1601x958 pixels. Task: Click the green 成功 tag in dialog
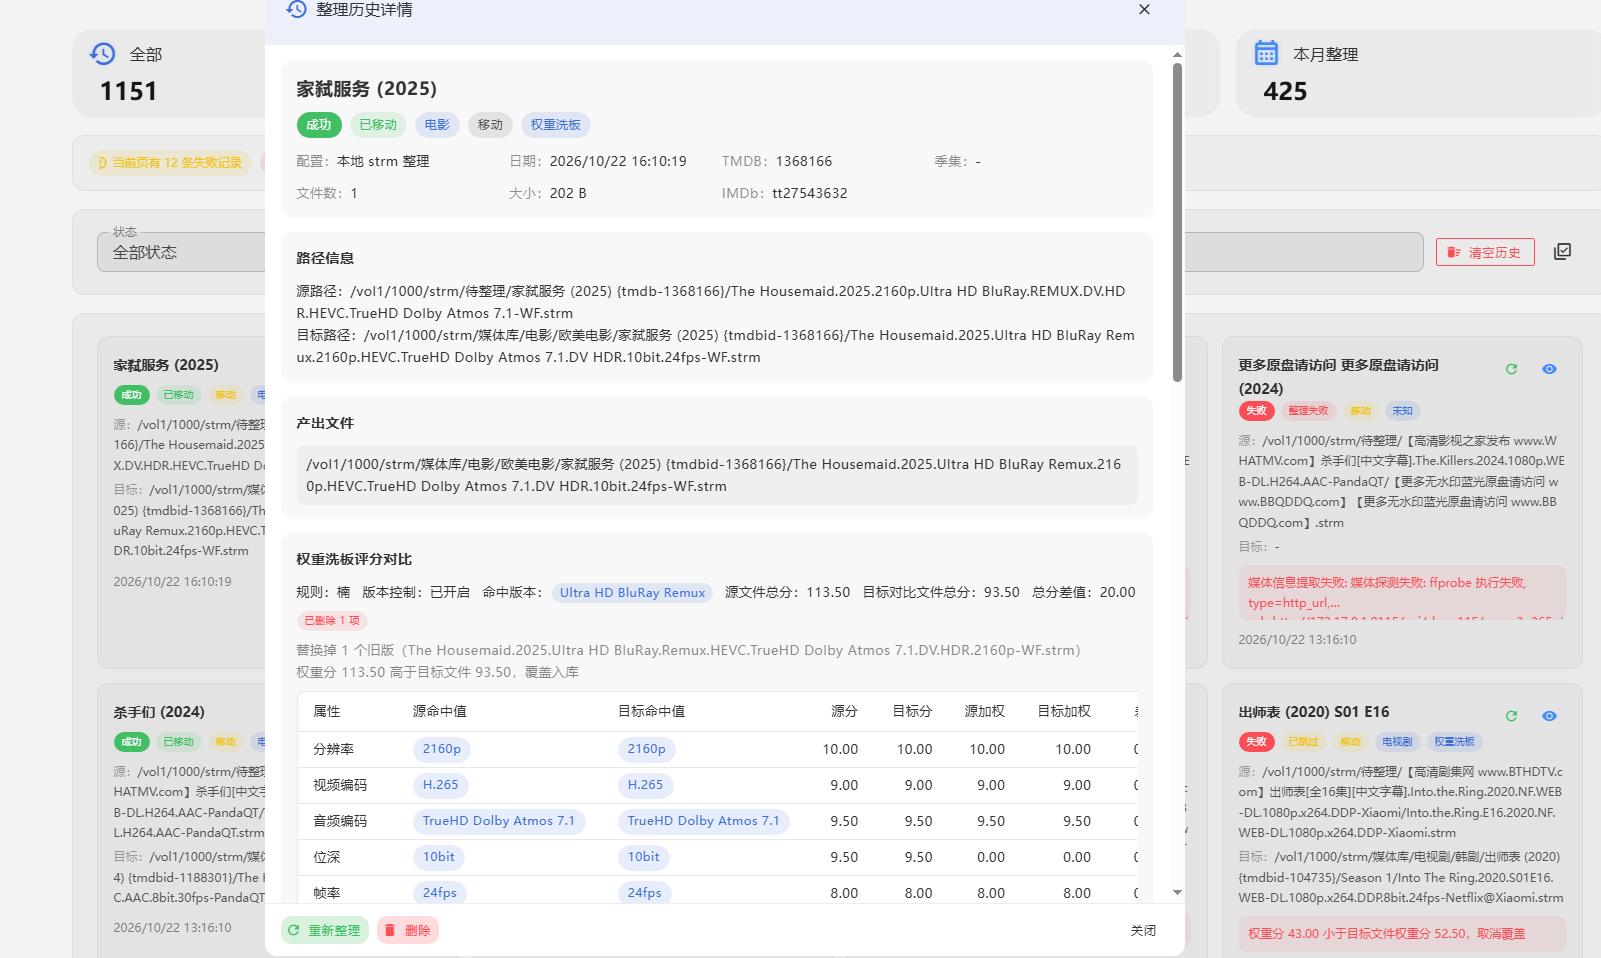tap(319, 125)
